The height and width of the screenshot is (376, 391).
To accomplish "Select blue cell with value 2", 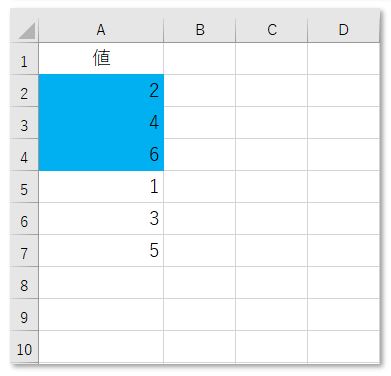I will [101, 91].
